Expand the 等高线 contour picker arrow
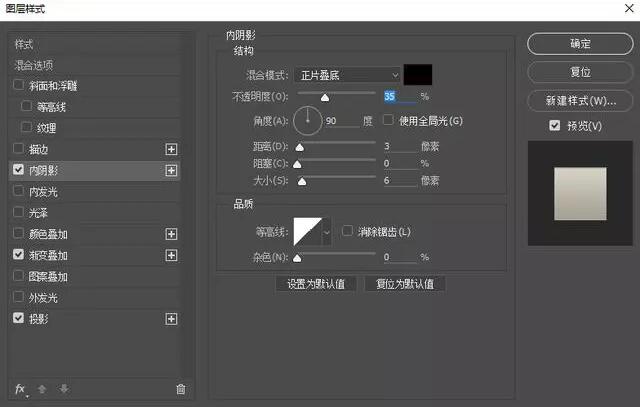The height and width of the screenshot is (407, 640). pos(326,233)
